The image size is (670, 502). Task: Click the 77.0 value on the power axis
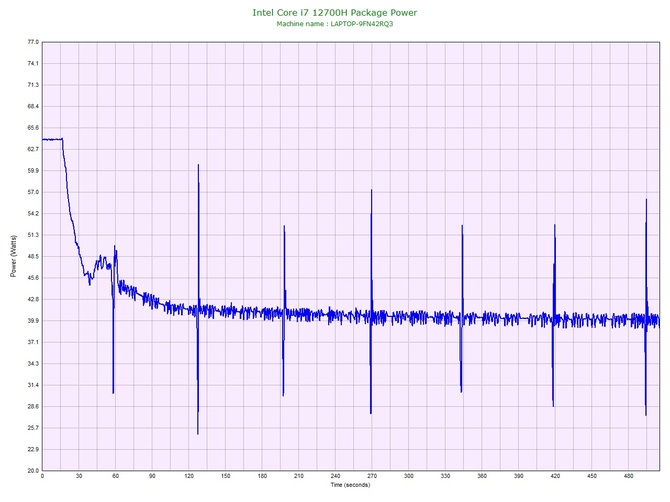[x=33, y=42]
